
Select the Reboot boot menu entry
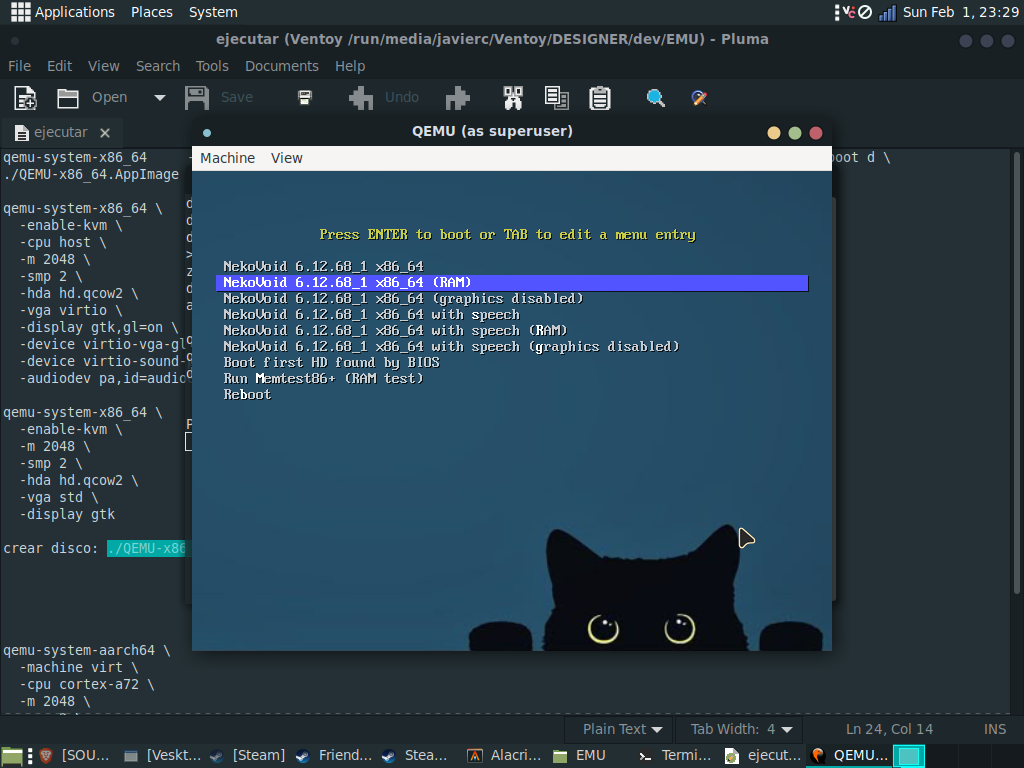pyautogui.click(x=248, y=394)
